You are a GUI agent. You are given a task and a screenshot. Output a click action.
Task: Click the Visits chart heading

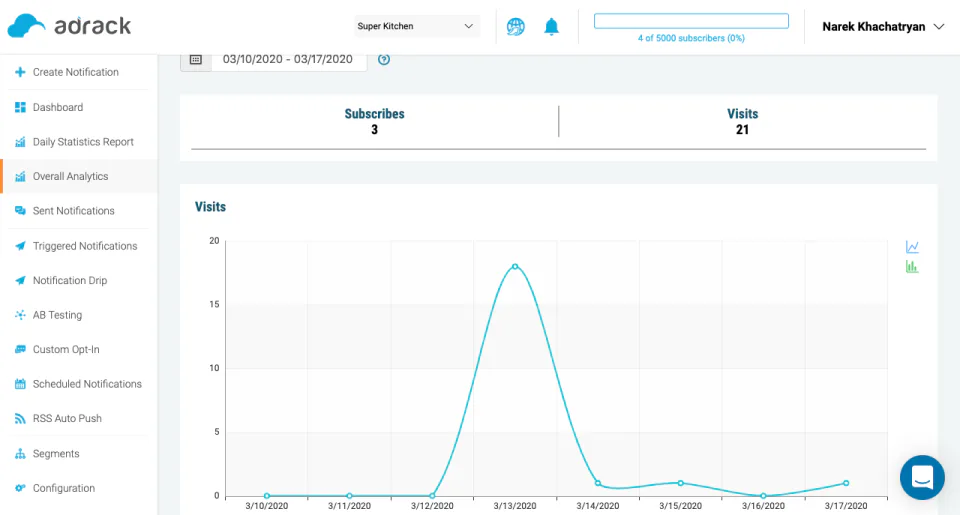(x=210, y=207)
